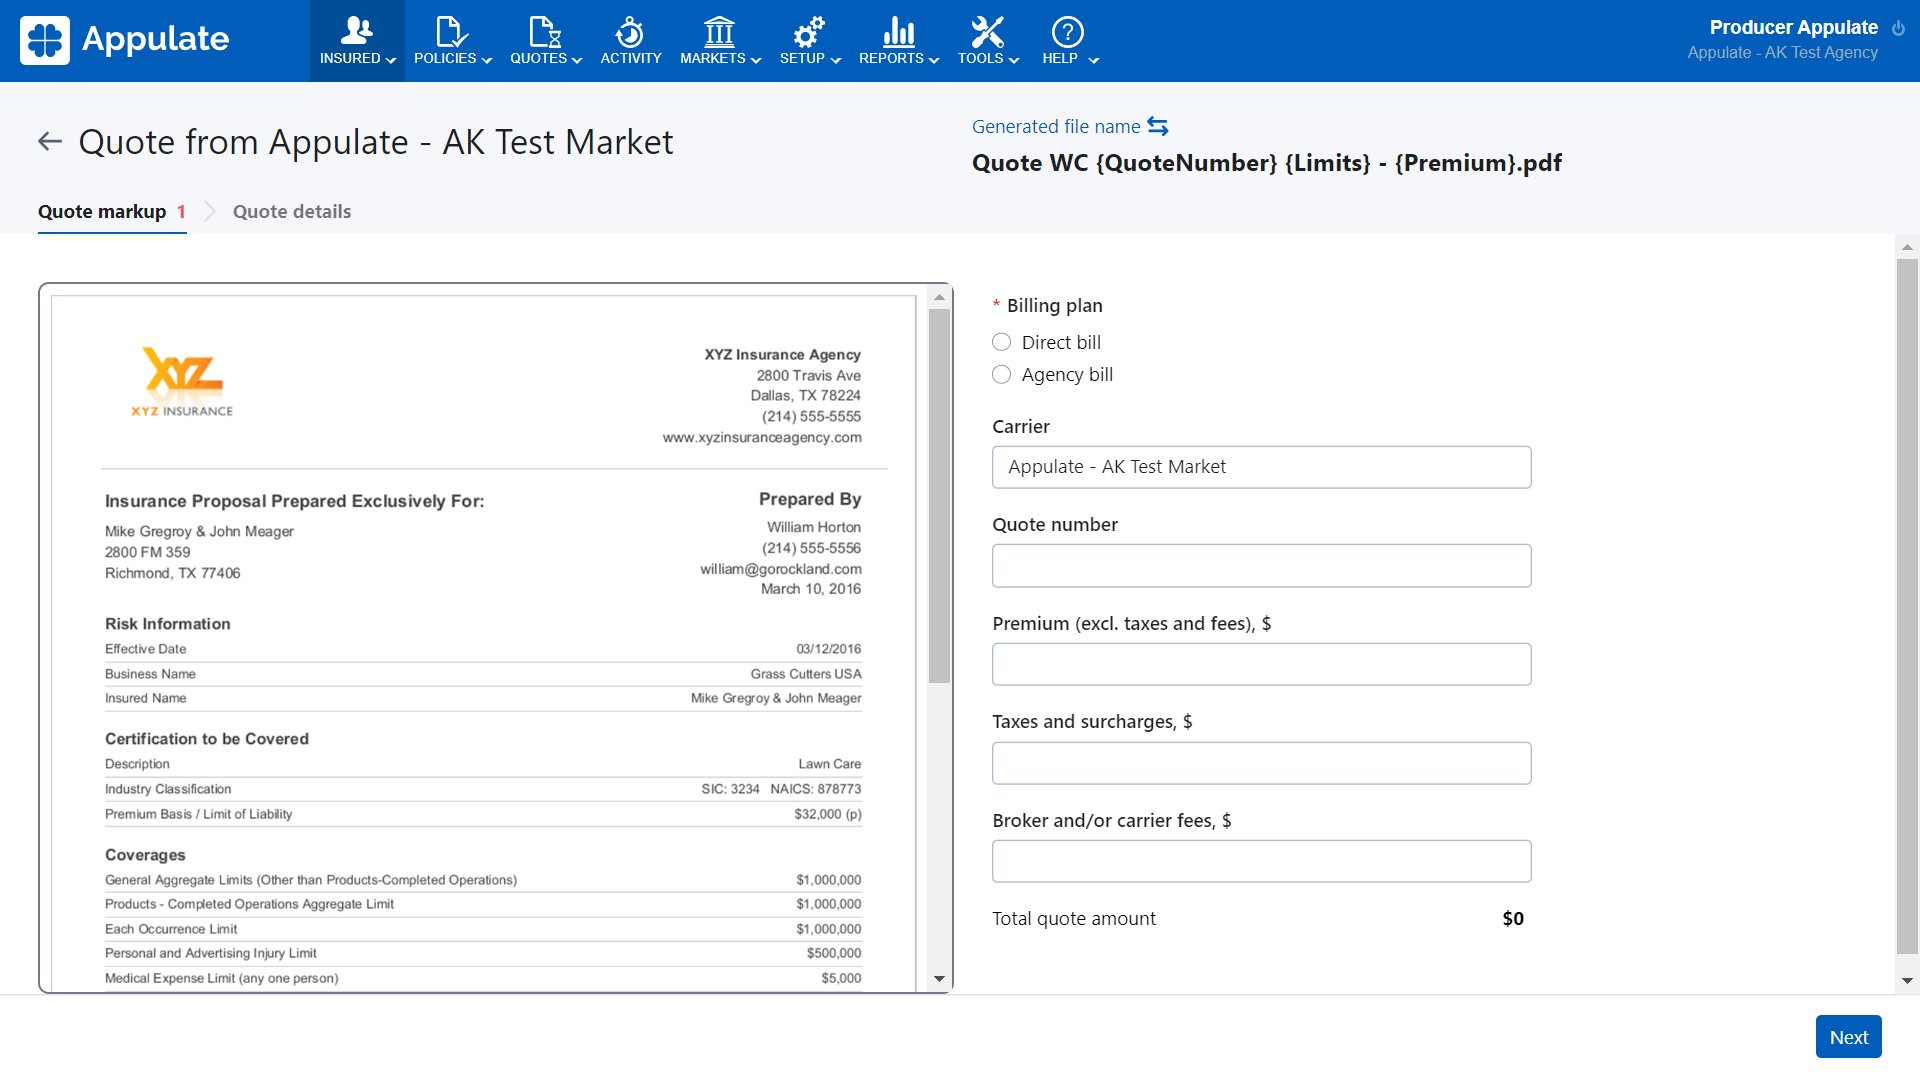
Task: Open the ACTIVITY menu label
Action: (631, 58)
